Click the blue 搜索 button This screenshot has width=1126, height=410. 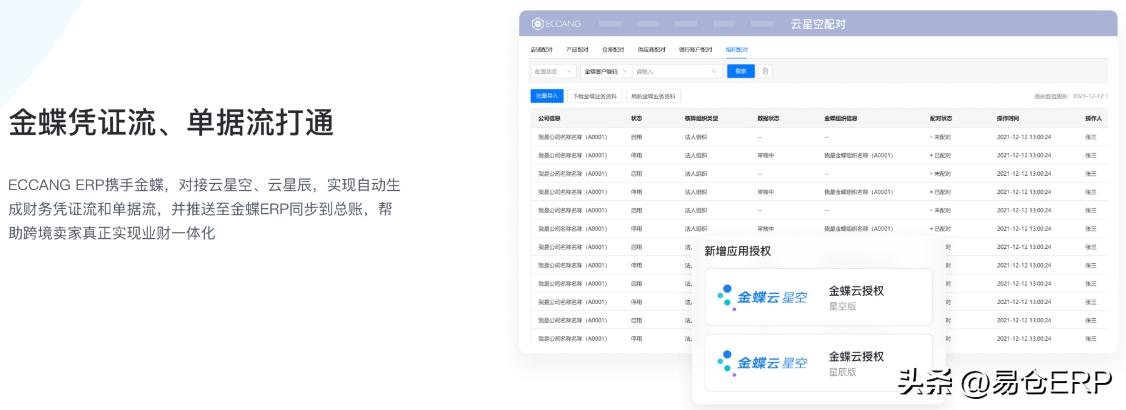tap(740, 71)
